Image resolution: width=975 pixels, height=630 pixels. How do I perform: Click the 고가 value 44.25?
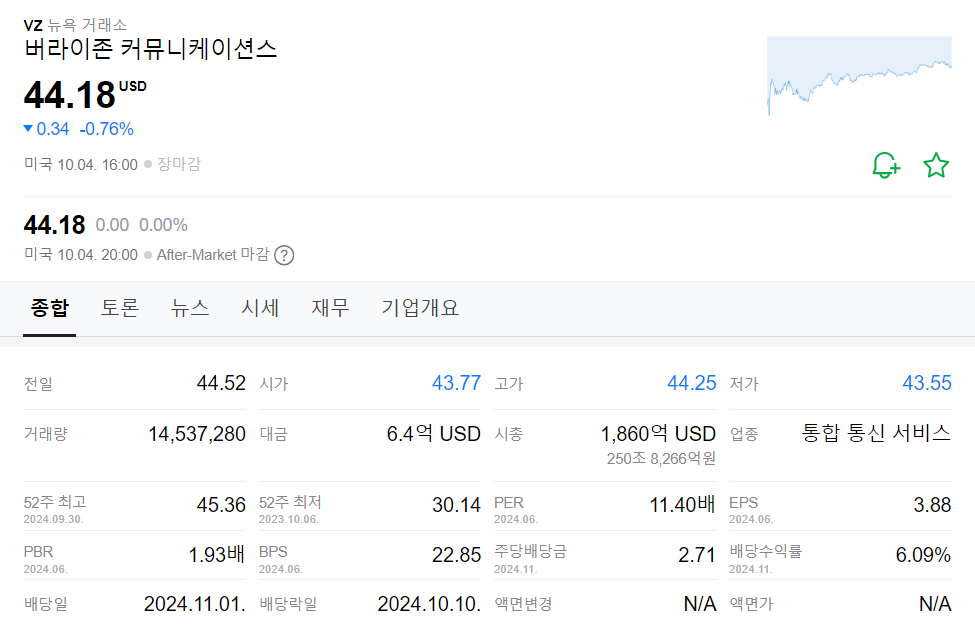click(691, 383)
